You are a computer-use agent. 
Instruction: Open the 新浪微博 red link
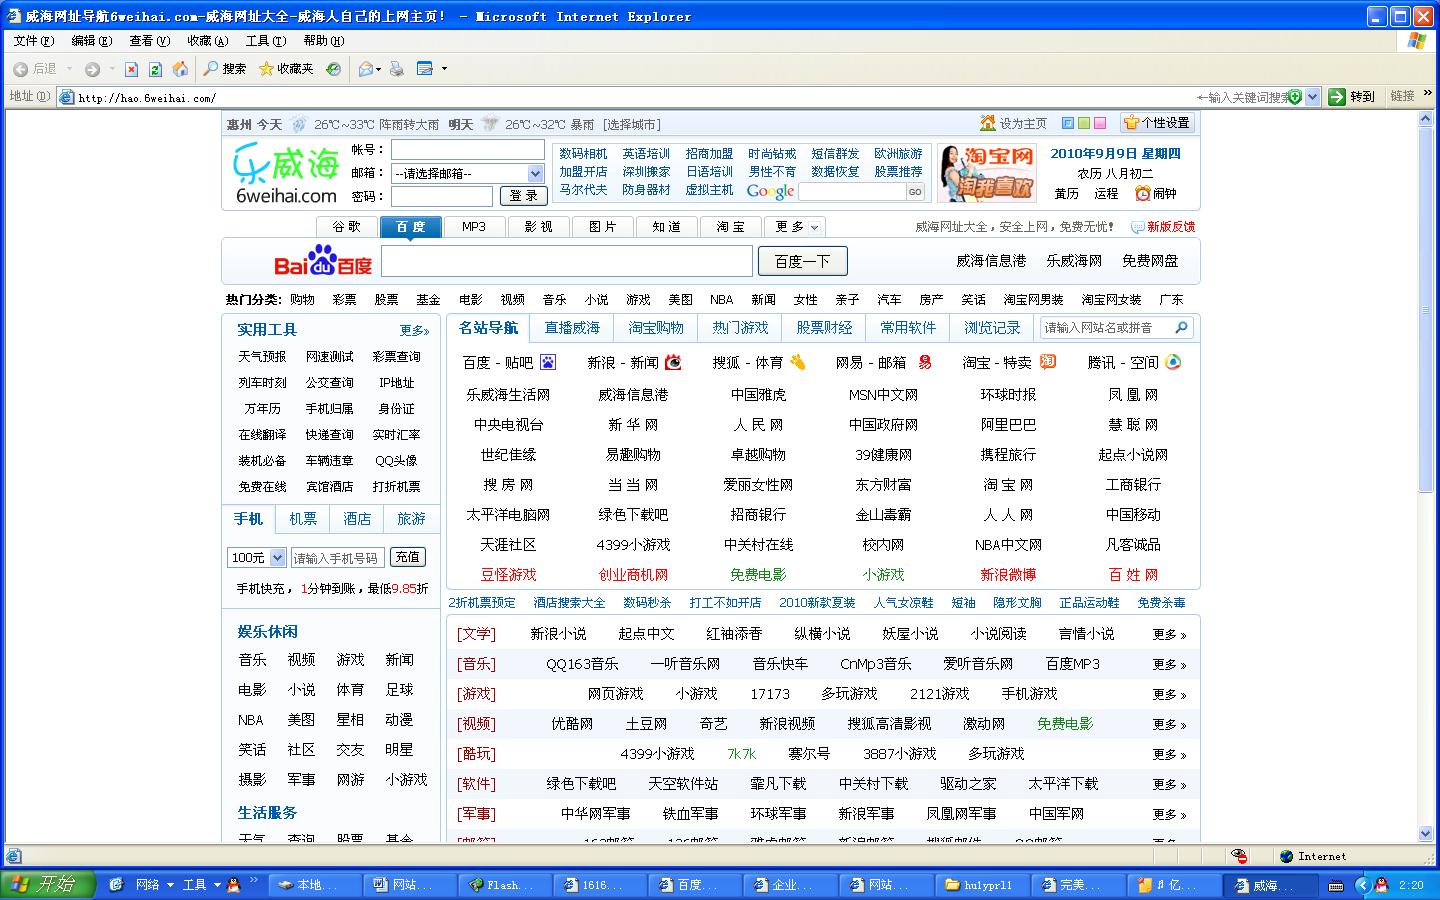1008,575
